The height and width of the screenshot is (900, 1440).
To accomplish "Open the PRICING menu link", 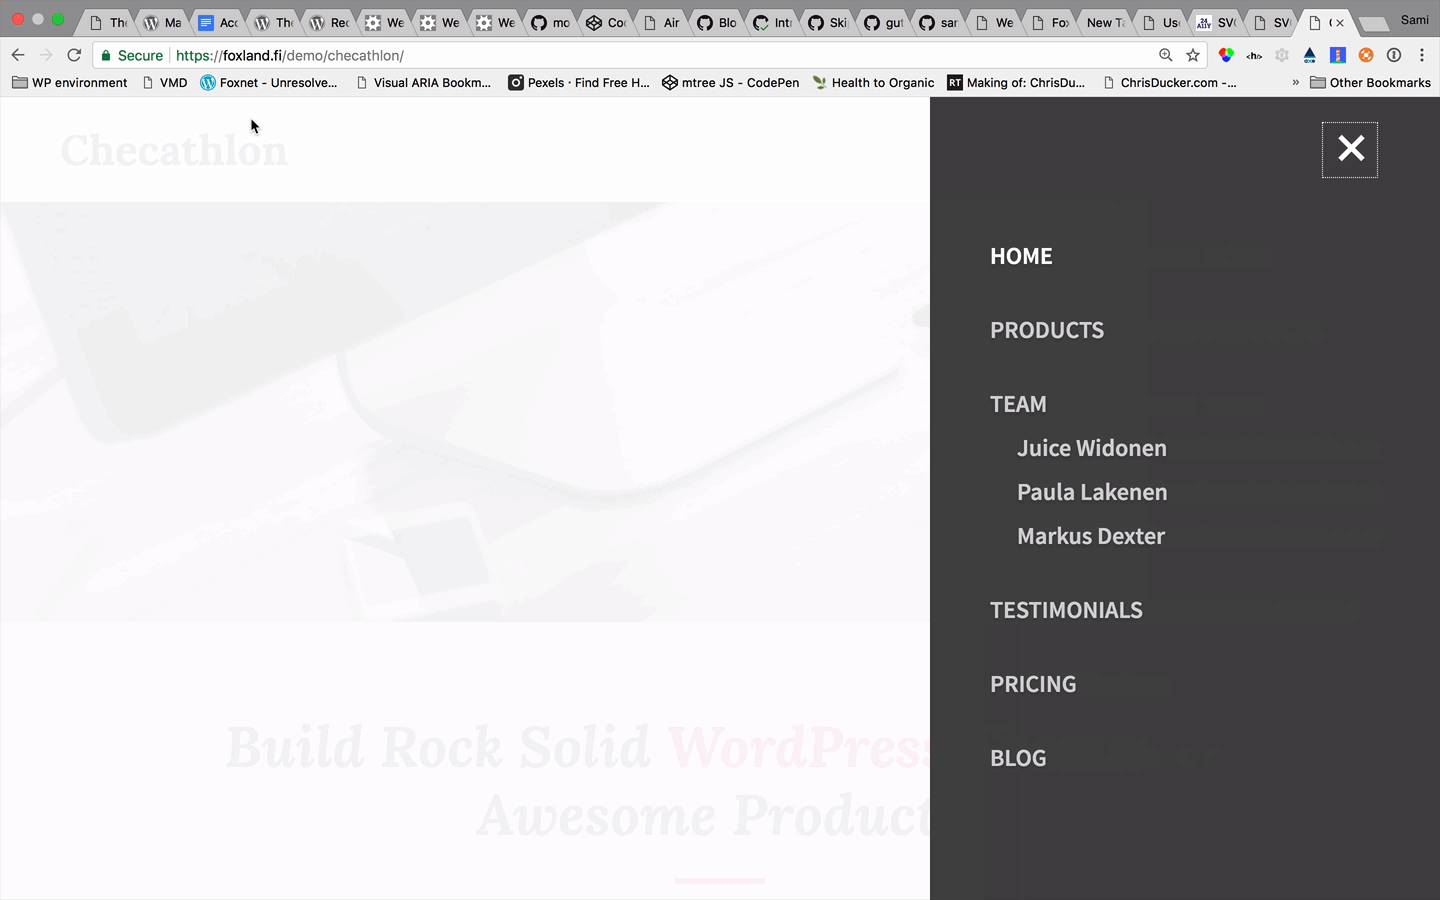I will pos(1033,684).
